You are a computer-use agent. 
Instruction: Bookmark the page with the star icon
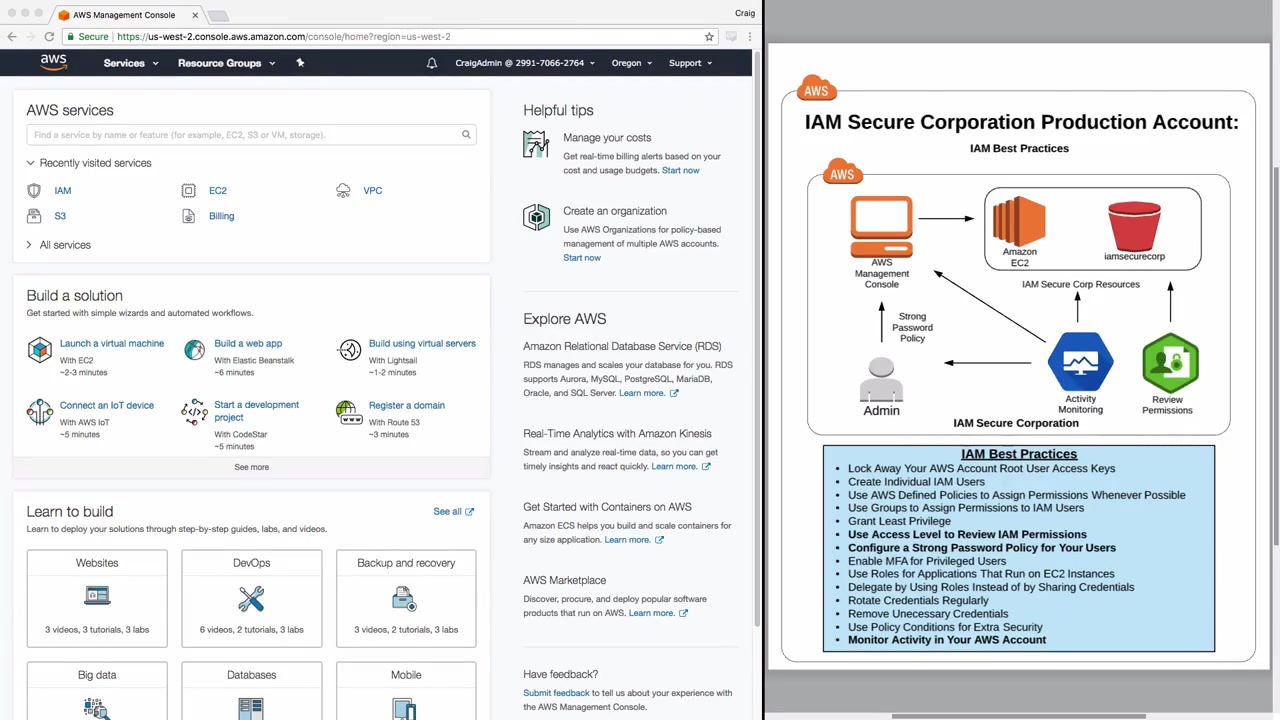click(709, 37)
